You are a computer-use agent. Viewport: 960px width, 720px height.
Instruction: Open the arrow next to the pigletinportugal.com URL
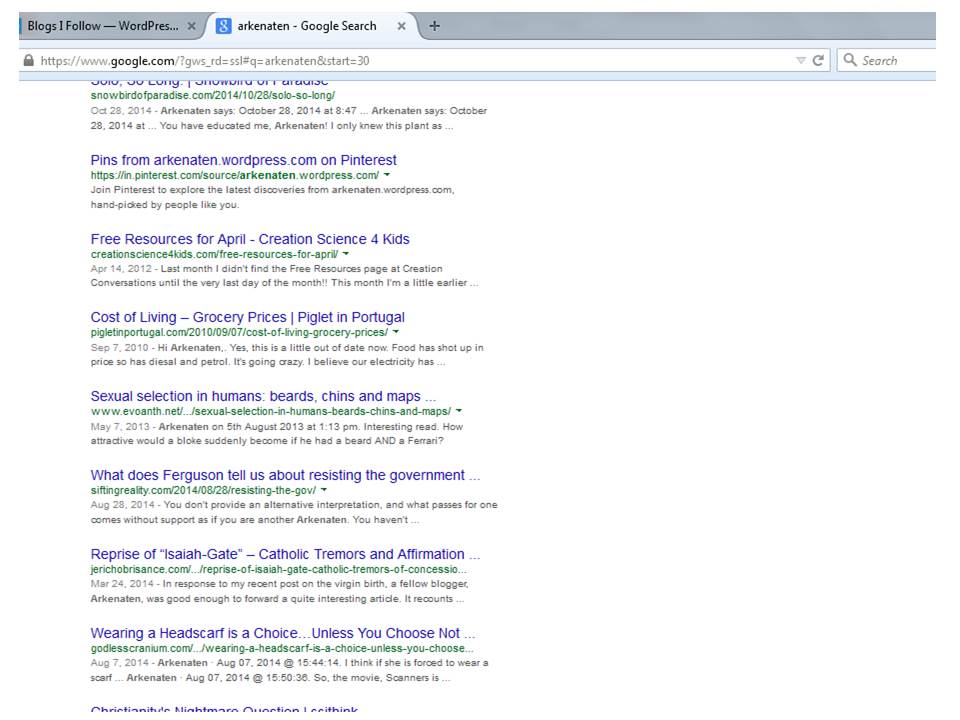(x=396, y=332)
